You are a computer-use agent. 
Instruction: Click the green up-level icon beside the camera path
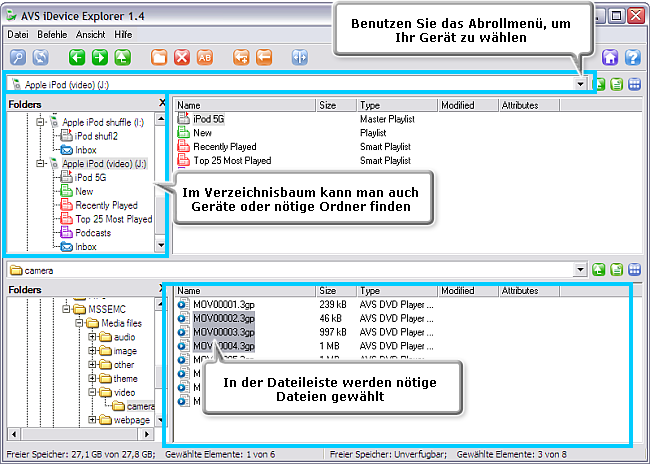coord(599,270)
